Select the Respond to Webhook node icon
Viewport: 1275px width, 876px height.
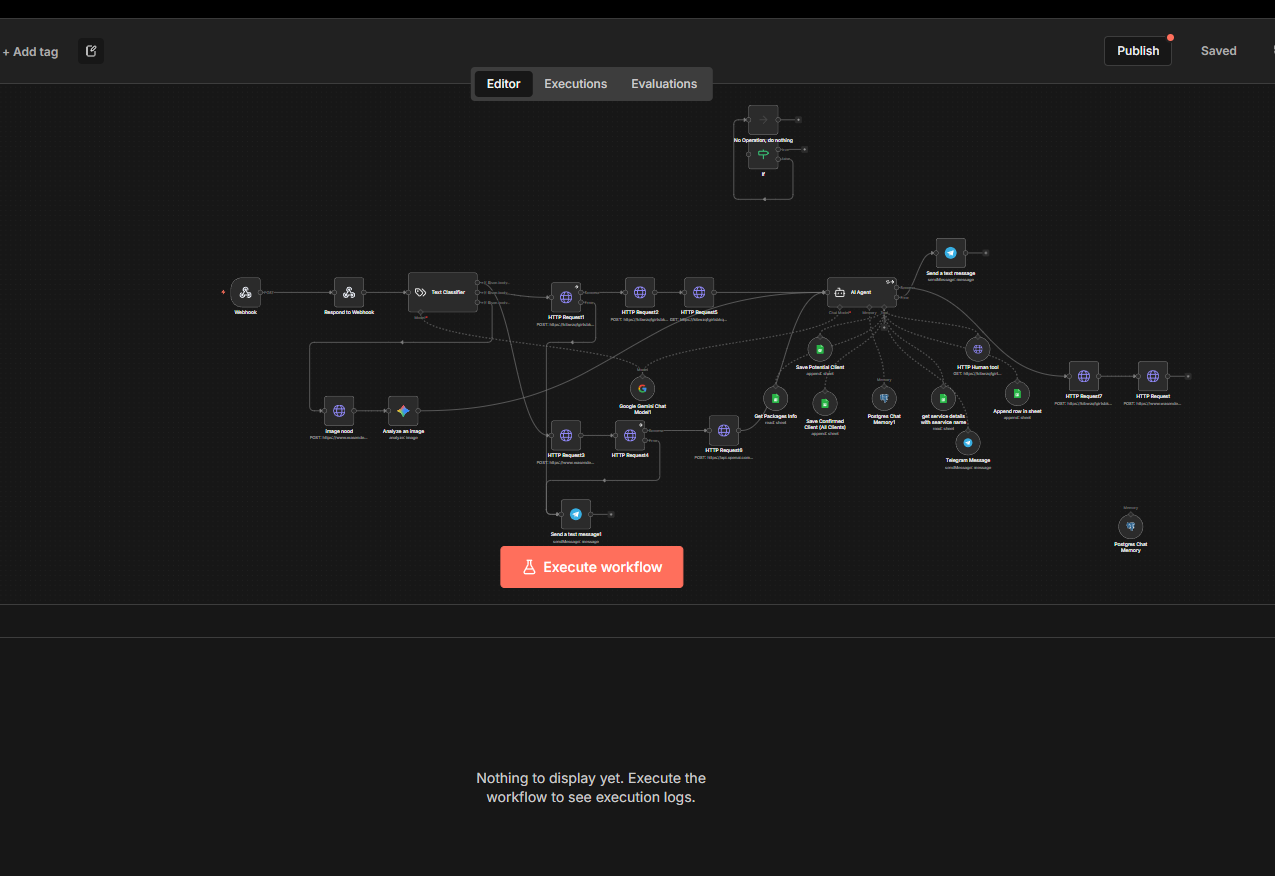tap(348, 293)
